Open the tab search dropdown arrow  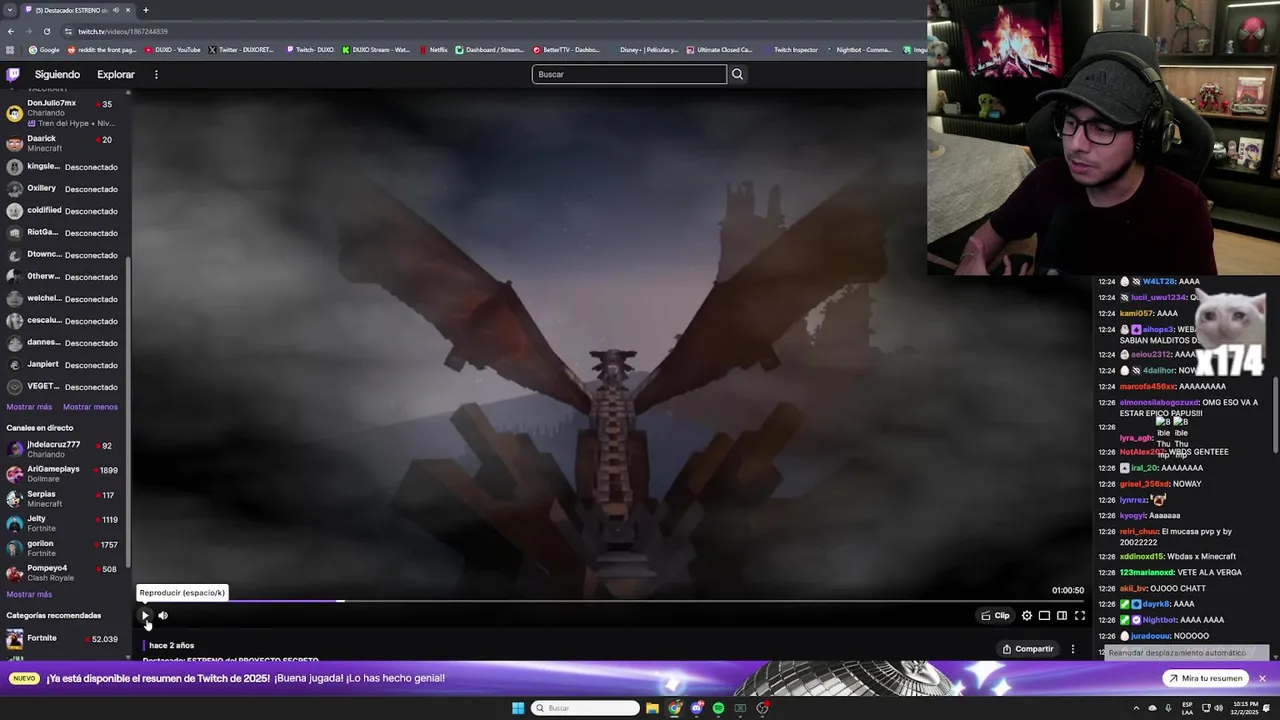click(x=9, y=10)
